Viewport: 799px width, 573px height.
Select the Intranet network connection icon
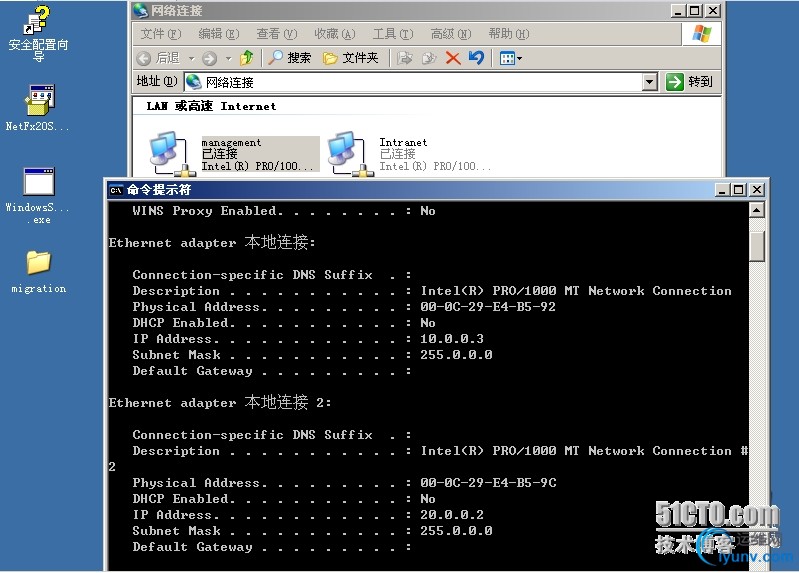[349, 154]
